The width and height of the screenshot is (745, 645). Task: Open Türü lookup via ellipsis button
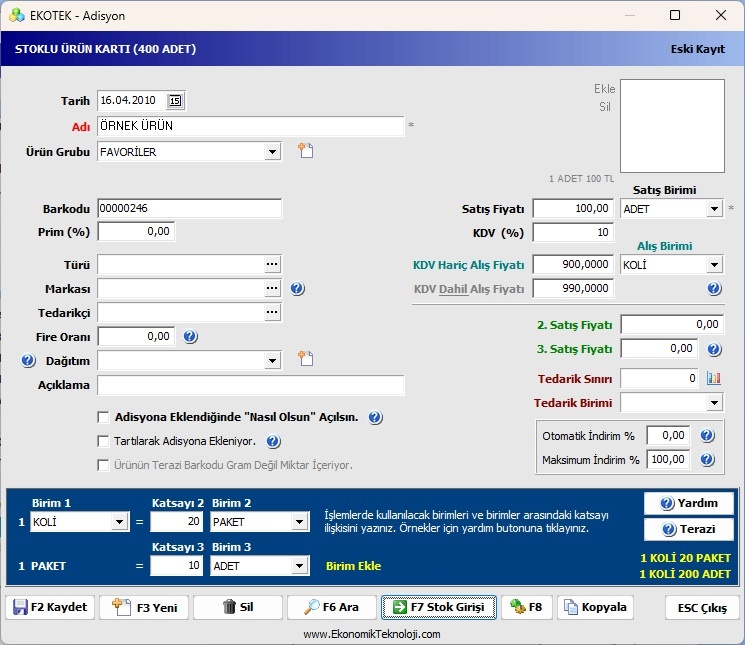click(272, 264)
